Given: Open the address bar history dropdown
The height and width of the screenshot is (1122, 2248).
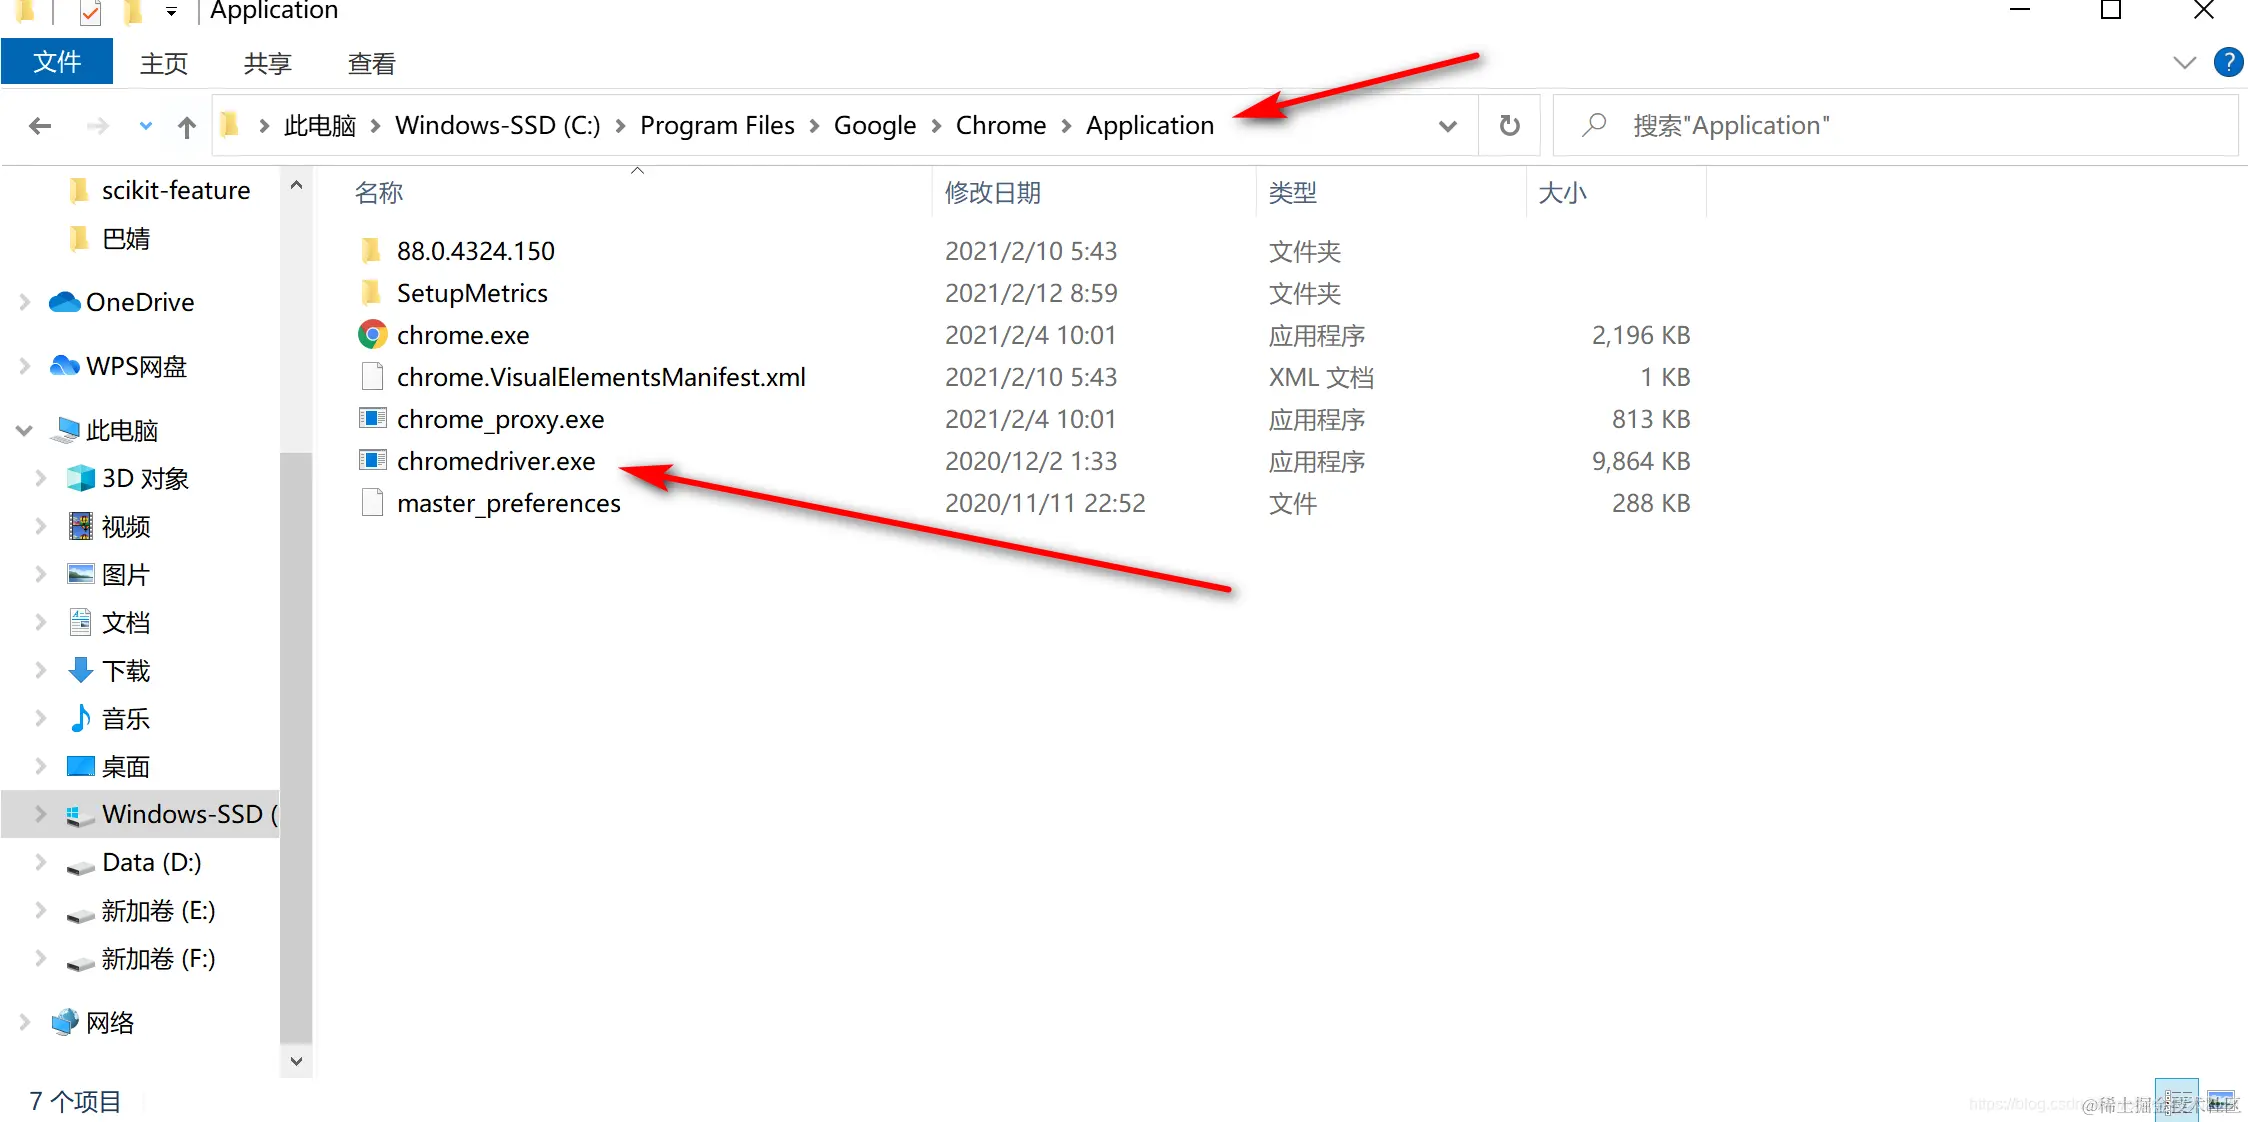Looking at the screenshot, I should pyautogui.click(x=1447, y=126).
